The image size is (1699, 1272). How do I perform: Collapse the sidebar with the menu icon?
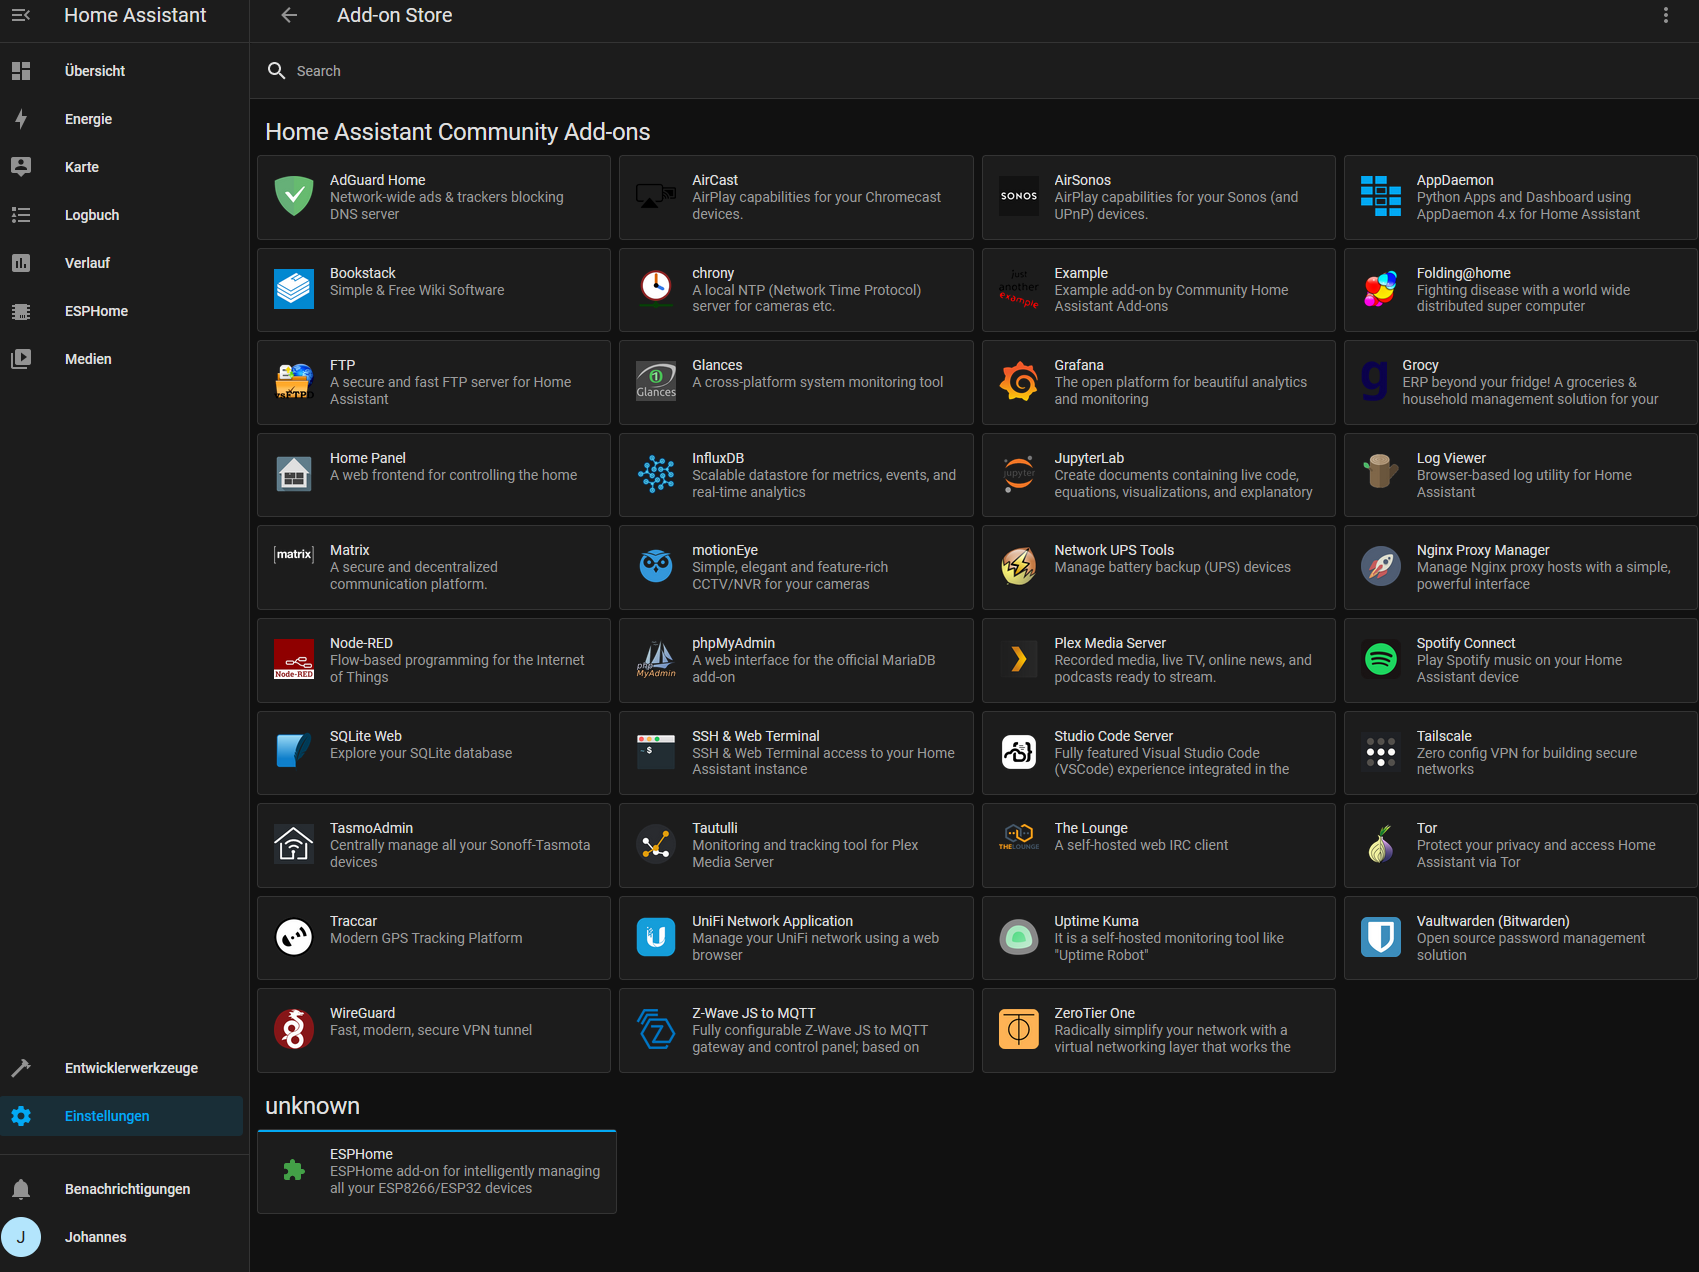pos(21,15)
